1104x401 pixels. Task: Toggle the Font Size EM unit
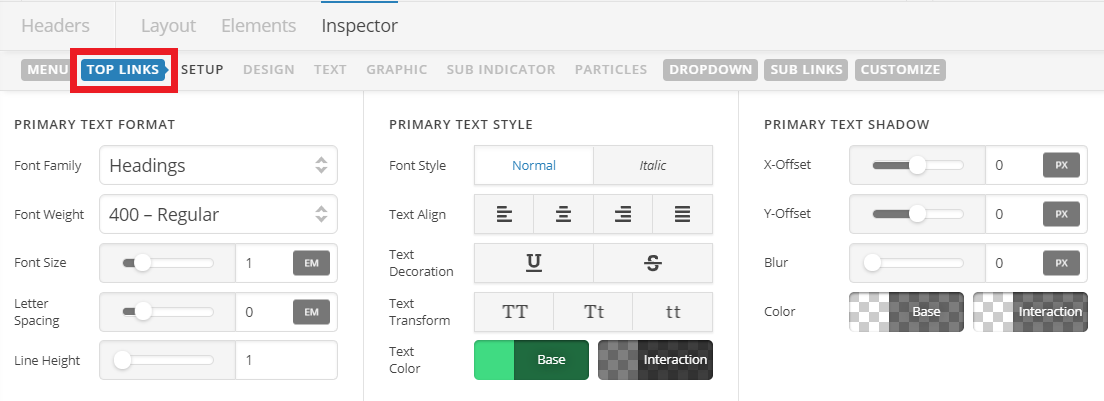(x=311, y=263)
